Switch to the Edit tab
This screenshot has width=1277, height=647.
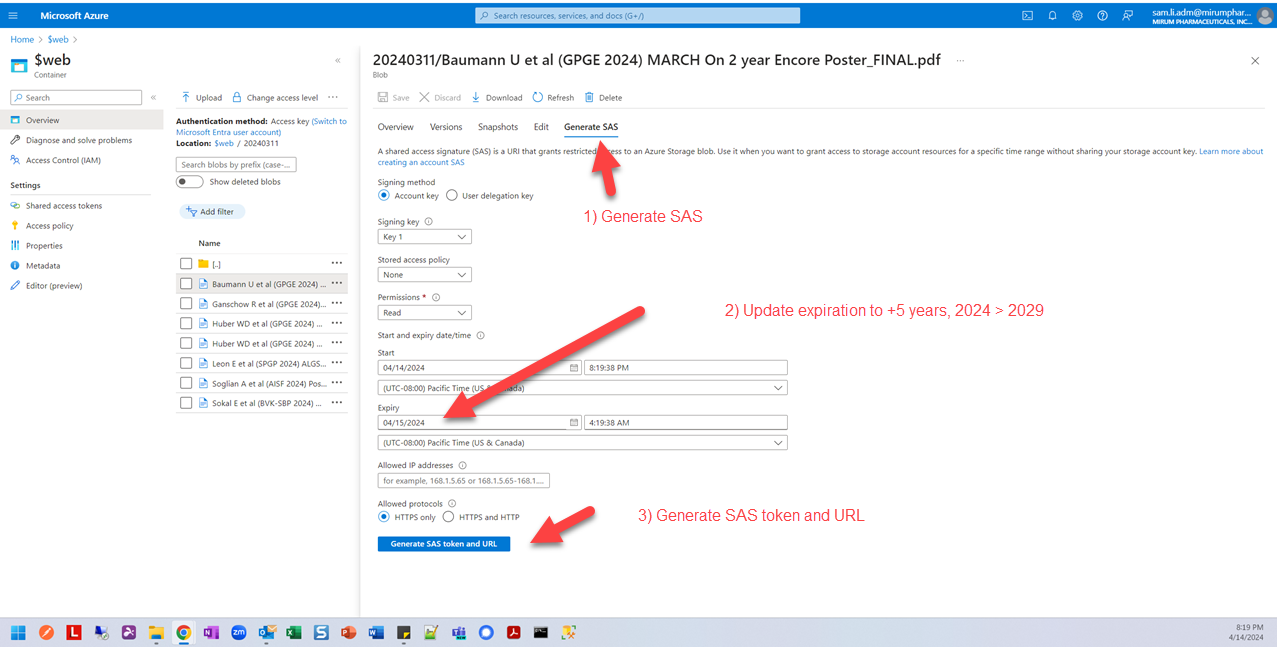pyautogui.click(x=541, y=127)
